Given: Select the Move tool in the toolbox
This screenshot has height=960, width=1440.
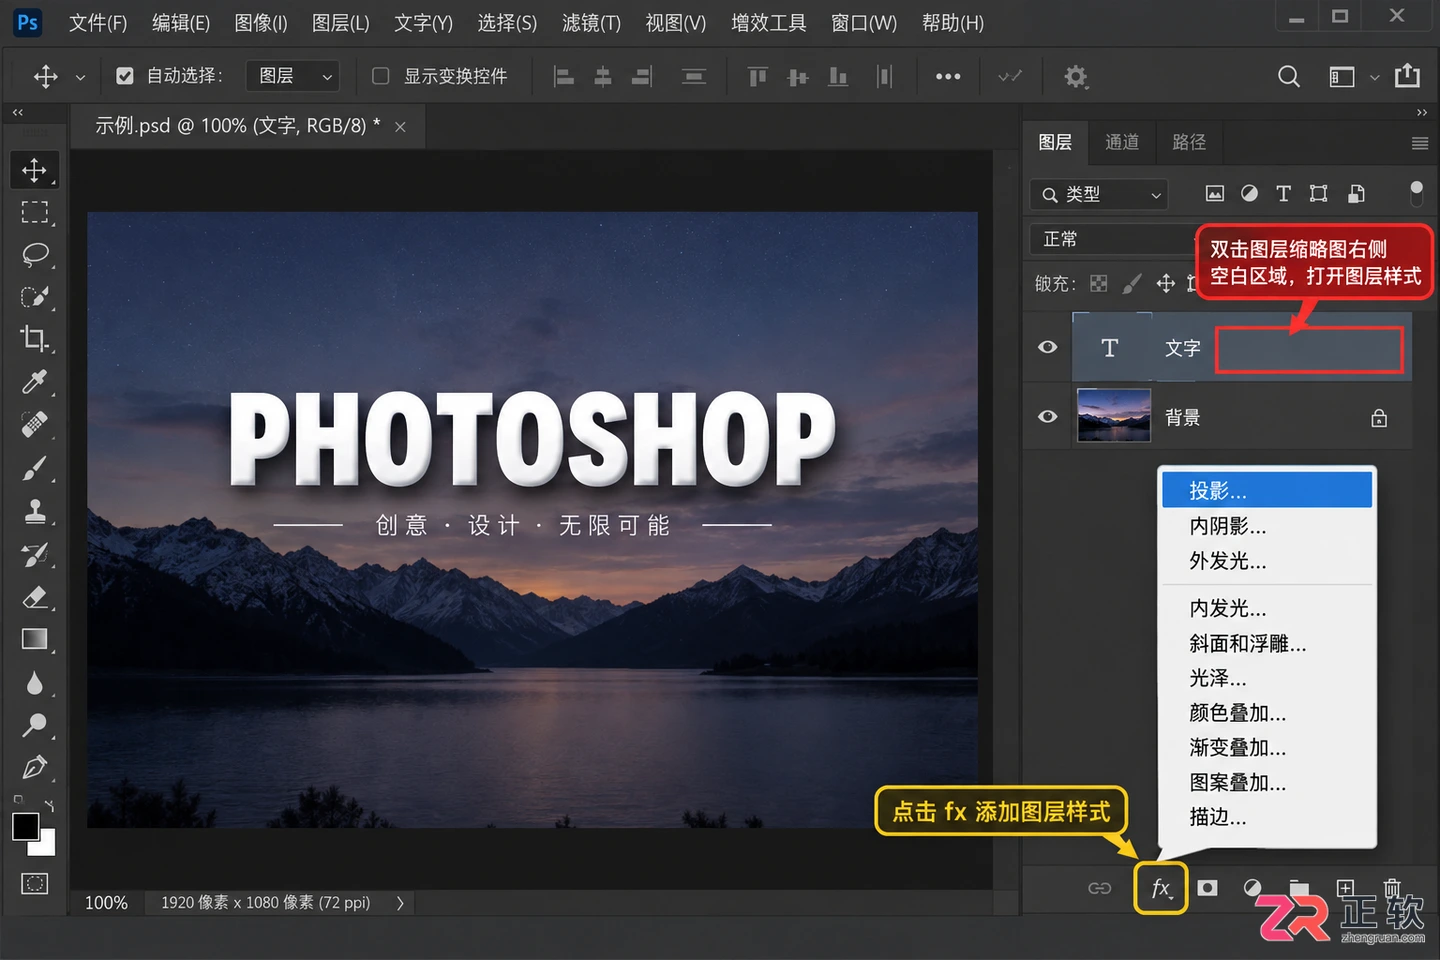Looking at the screenshot, I should coord(34,170).
